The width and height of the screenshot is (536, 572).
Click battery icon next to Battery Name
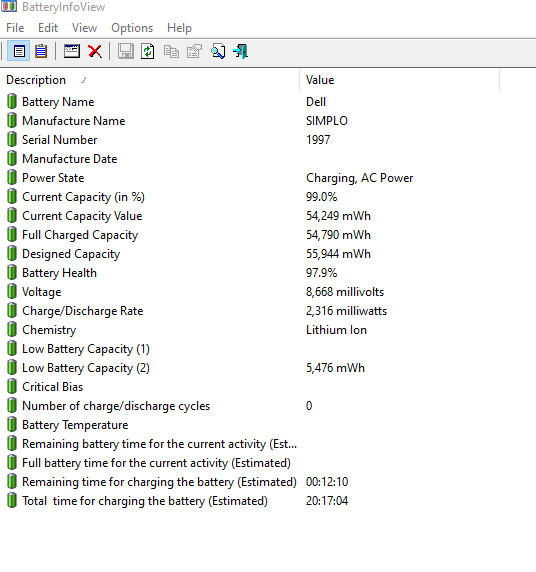click(12, 101)
